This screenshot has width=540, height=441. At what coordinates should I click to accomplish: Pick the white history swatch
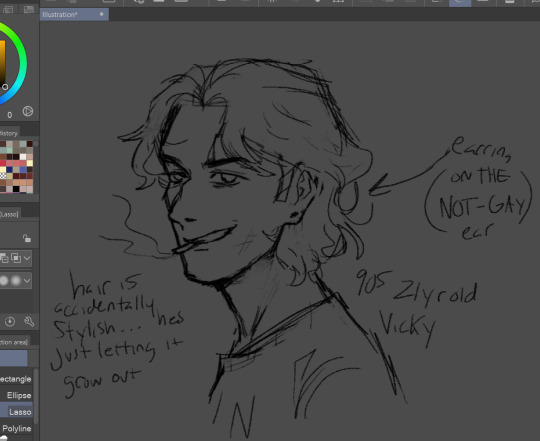tap(23, 157)
